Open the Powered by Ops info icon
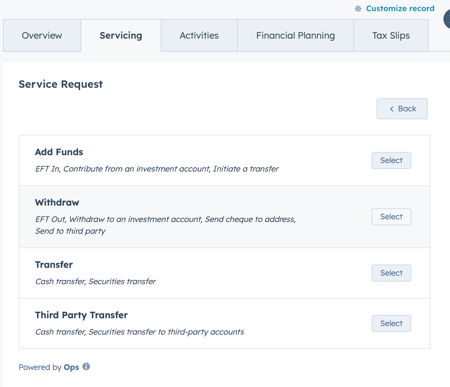Screen dimensions: 450x387 tap(86, 367)
